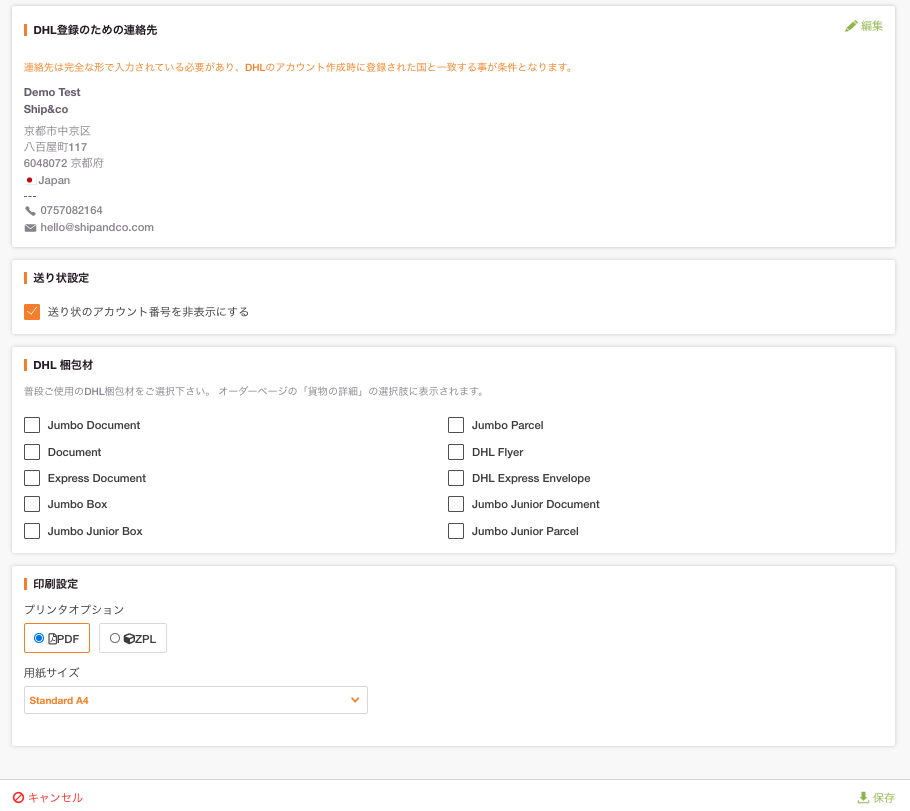Viewport: 910px width, 811px height.
Task: Click the ZPL box icon
Action: tap(129, 639)
